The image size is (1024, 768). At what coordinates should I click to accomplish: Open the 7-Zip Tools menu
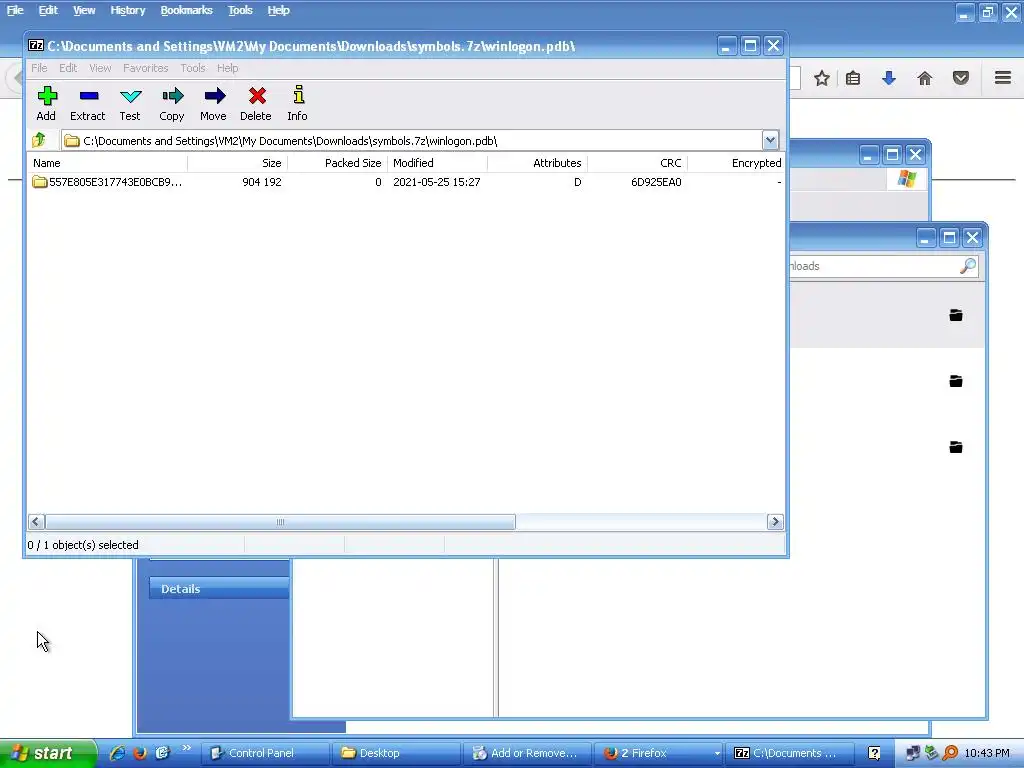coord(193,68)
